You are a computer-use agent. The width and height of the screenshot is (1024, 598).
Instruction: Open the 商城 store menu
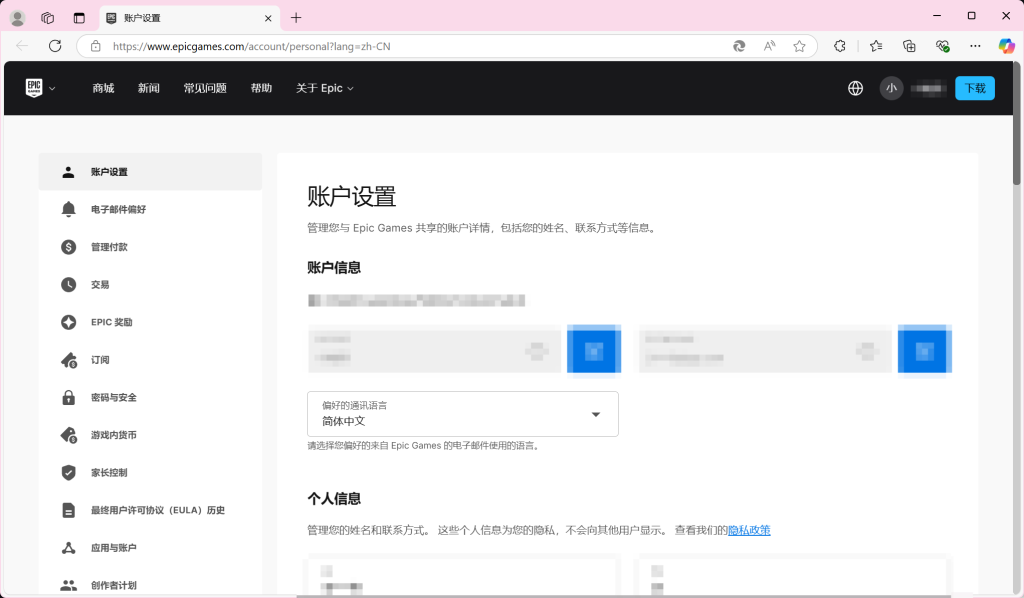pyautogui.click(x=103, y=88)
